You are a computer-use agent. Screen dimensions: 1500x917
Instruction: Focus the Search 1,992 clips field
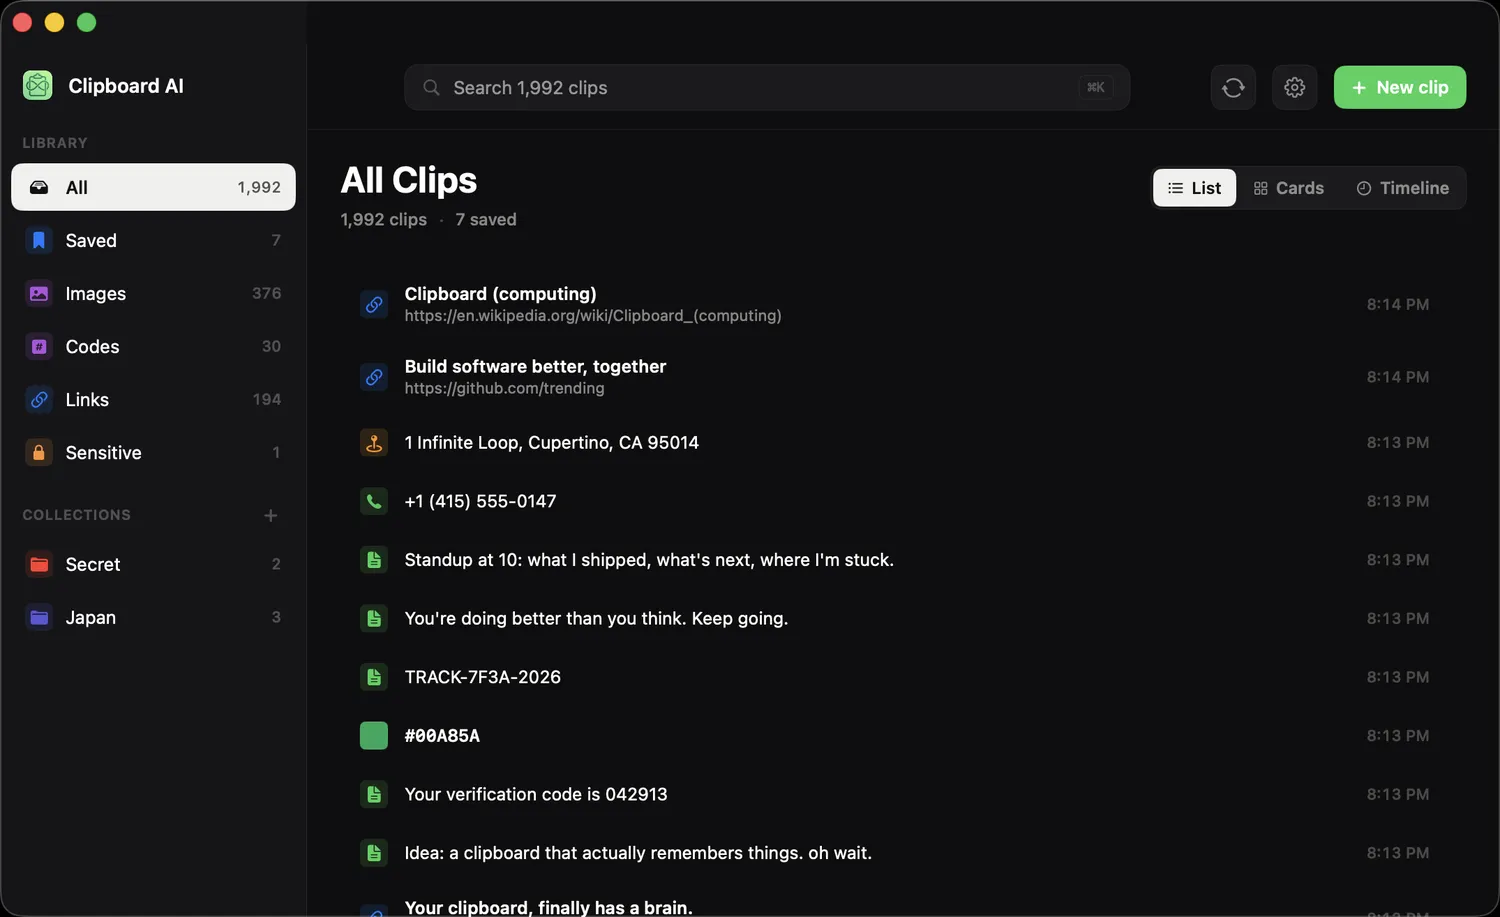coord(767,88)
